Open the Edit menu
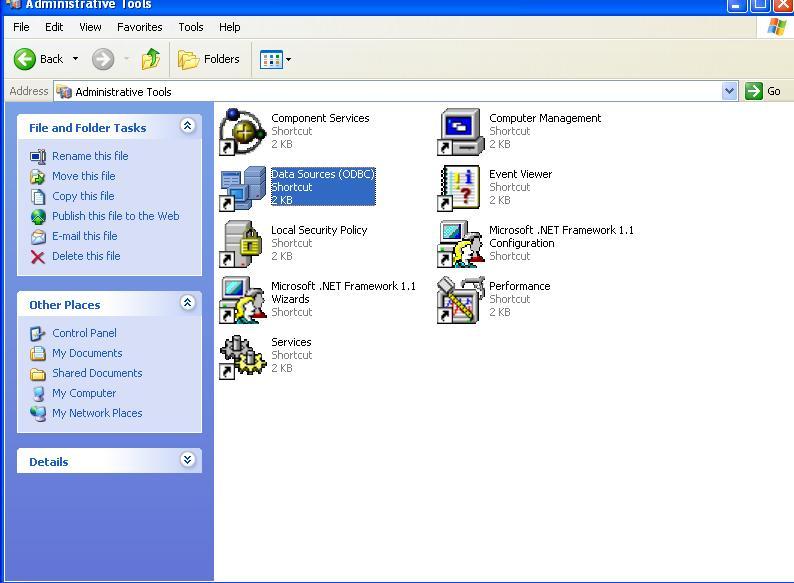The height and width of the screenshot is (583, 794). coord(54,27)
